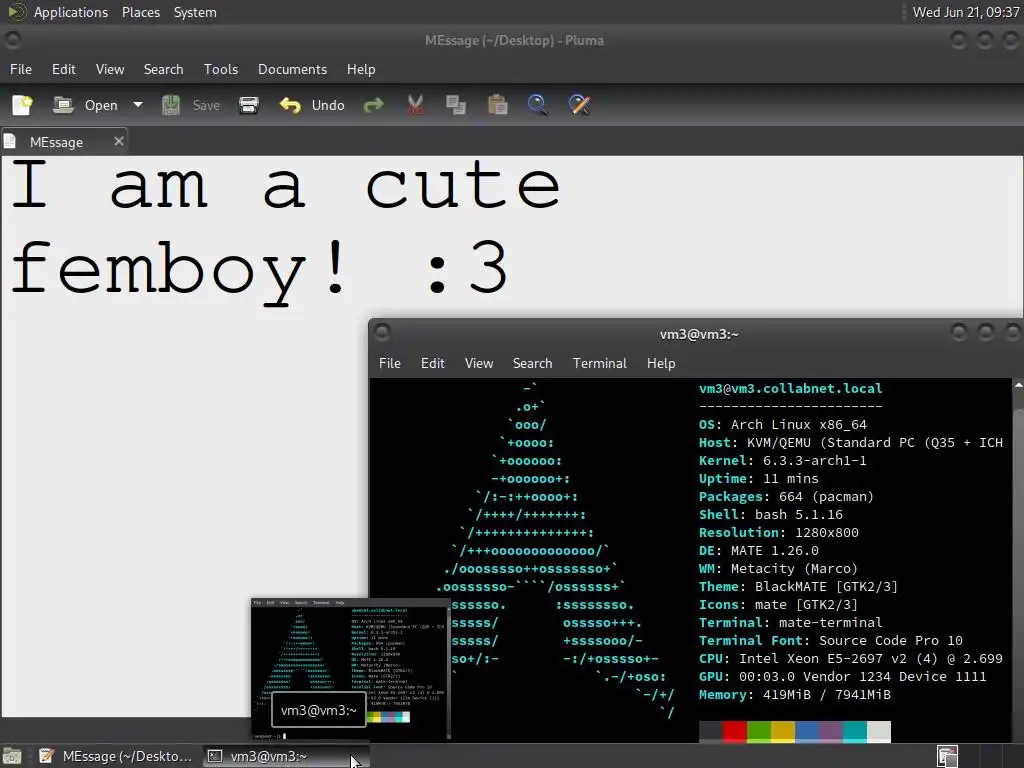Open the Tools menu in Pluma

(x=221, y=69)
